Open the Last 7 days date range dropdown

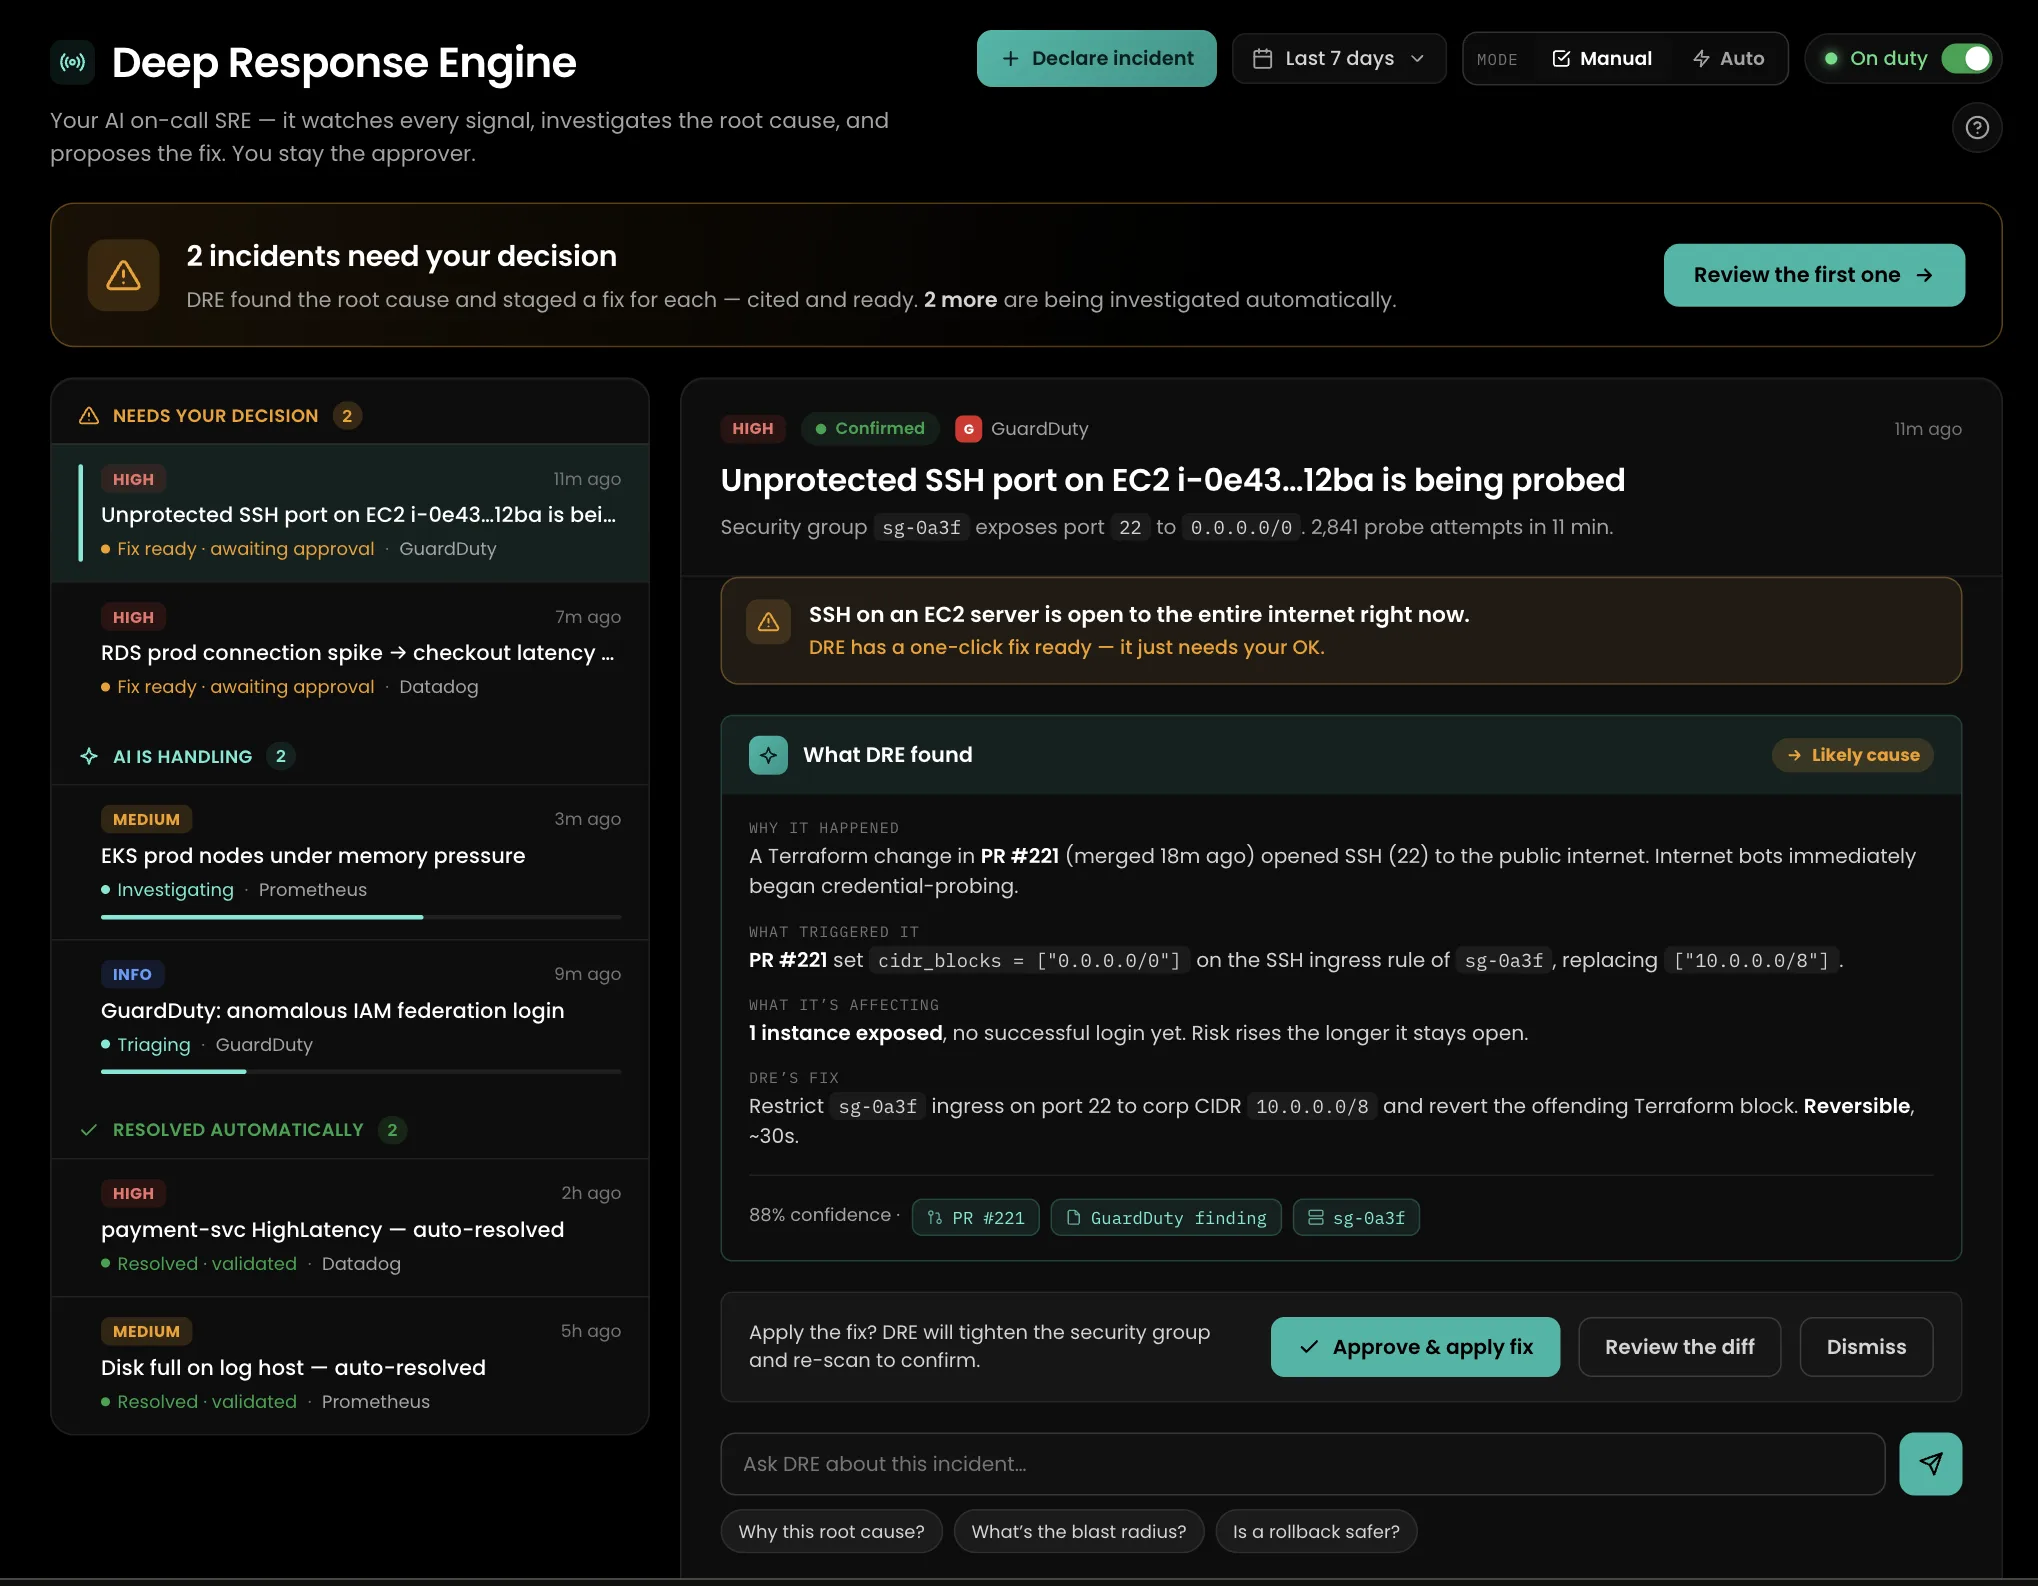pos(1339,59)
